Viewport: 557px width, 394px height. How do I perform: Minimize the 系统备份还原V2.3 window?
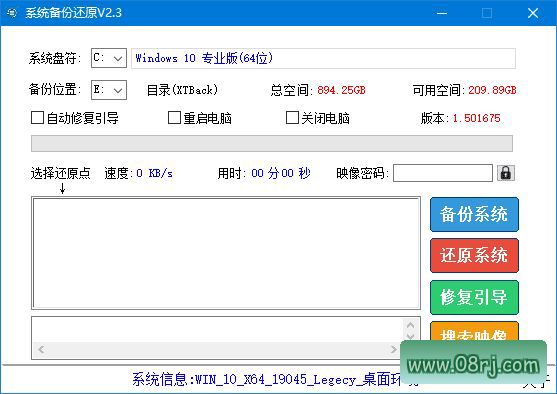(x=442, y=13)
